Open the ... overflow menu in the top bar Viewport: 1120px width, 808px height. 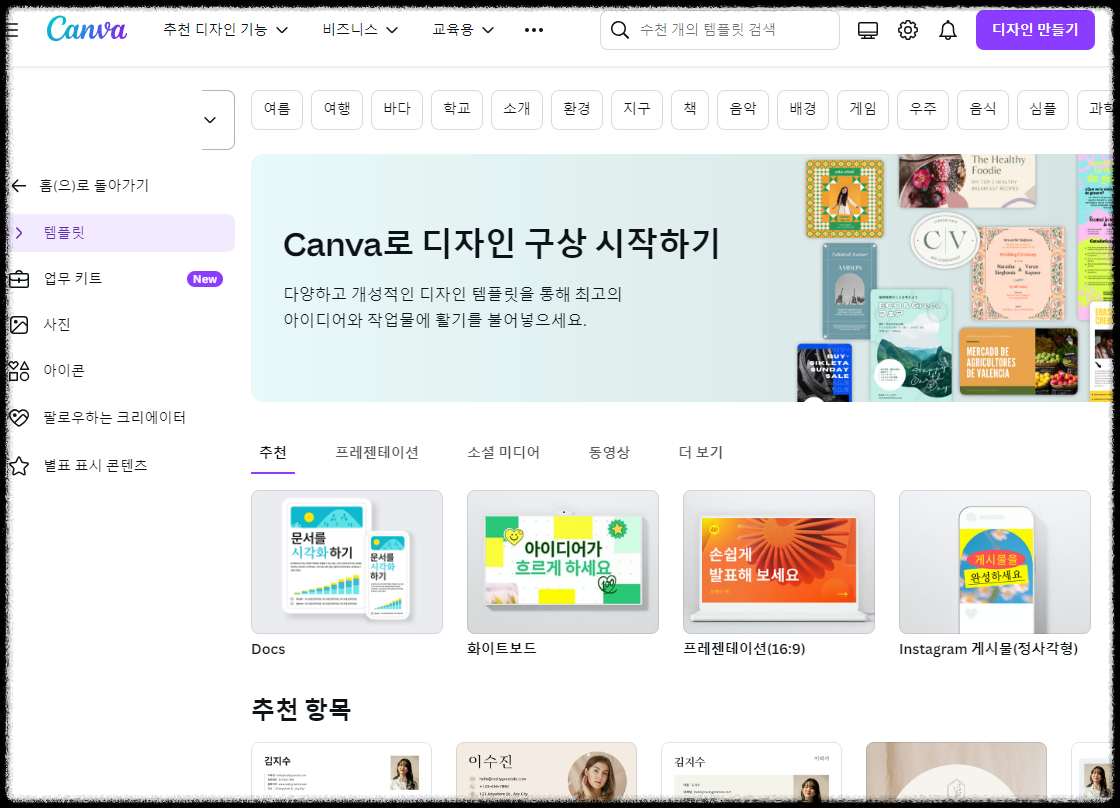(533, 30)
